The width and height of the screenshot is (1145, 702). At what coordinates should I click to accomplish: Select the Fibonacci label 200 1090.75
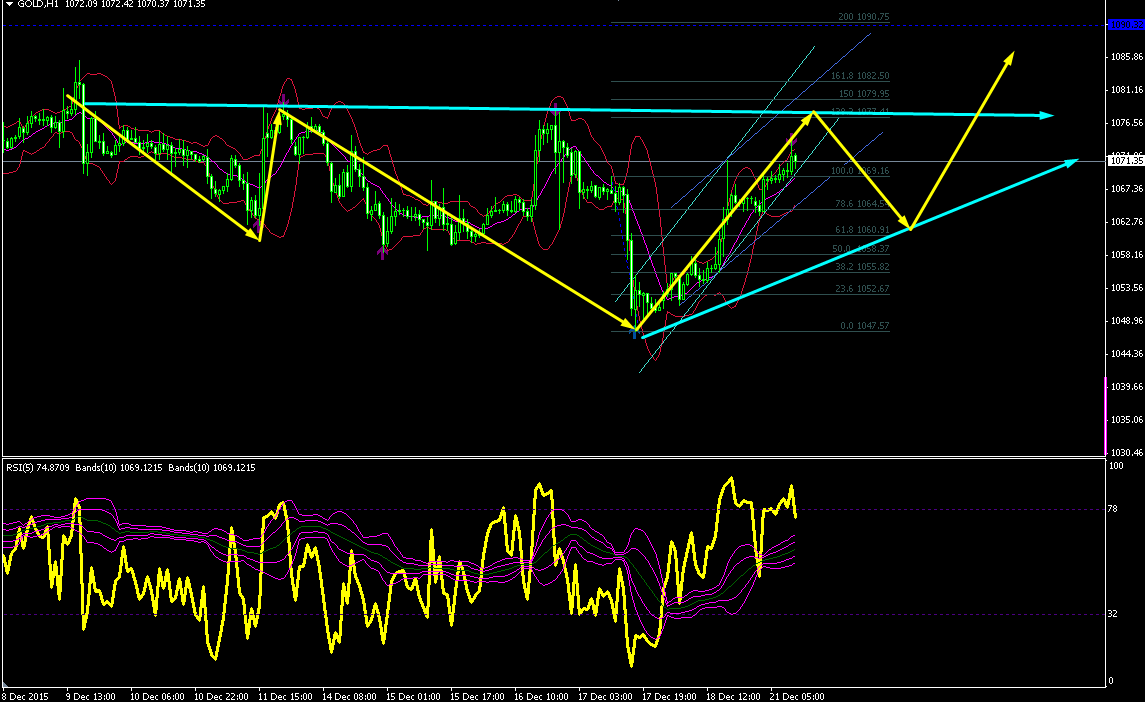point(863,17)
